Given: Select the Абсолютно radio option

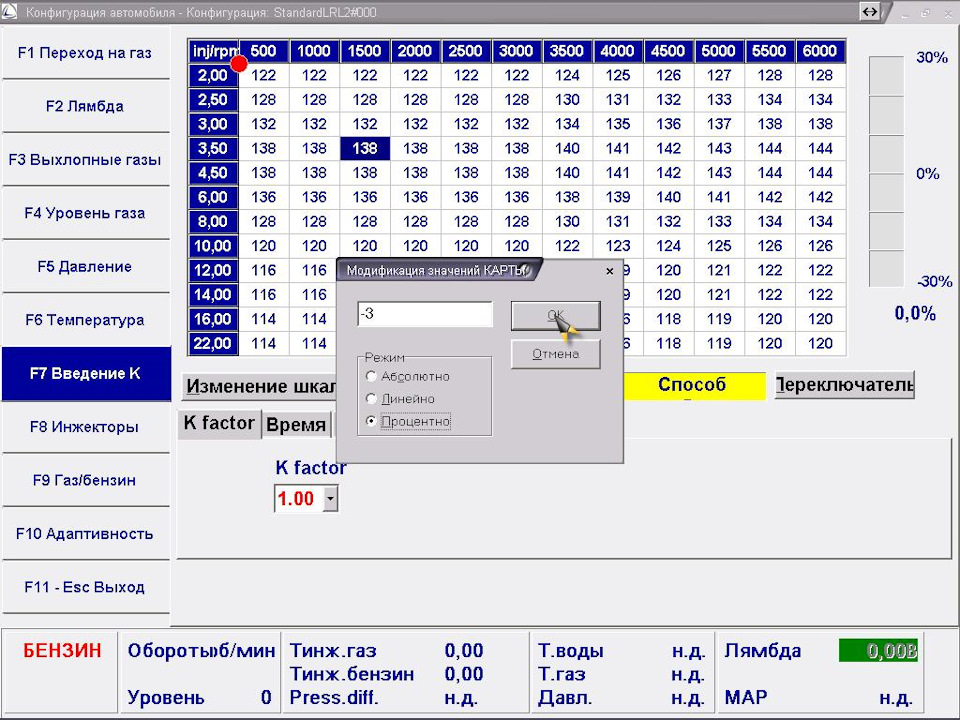Looking at the screenshot, I should click(370, 376).
